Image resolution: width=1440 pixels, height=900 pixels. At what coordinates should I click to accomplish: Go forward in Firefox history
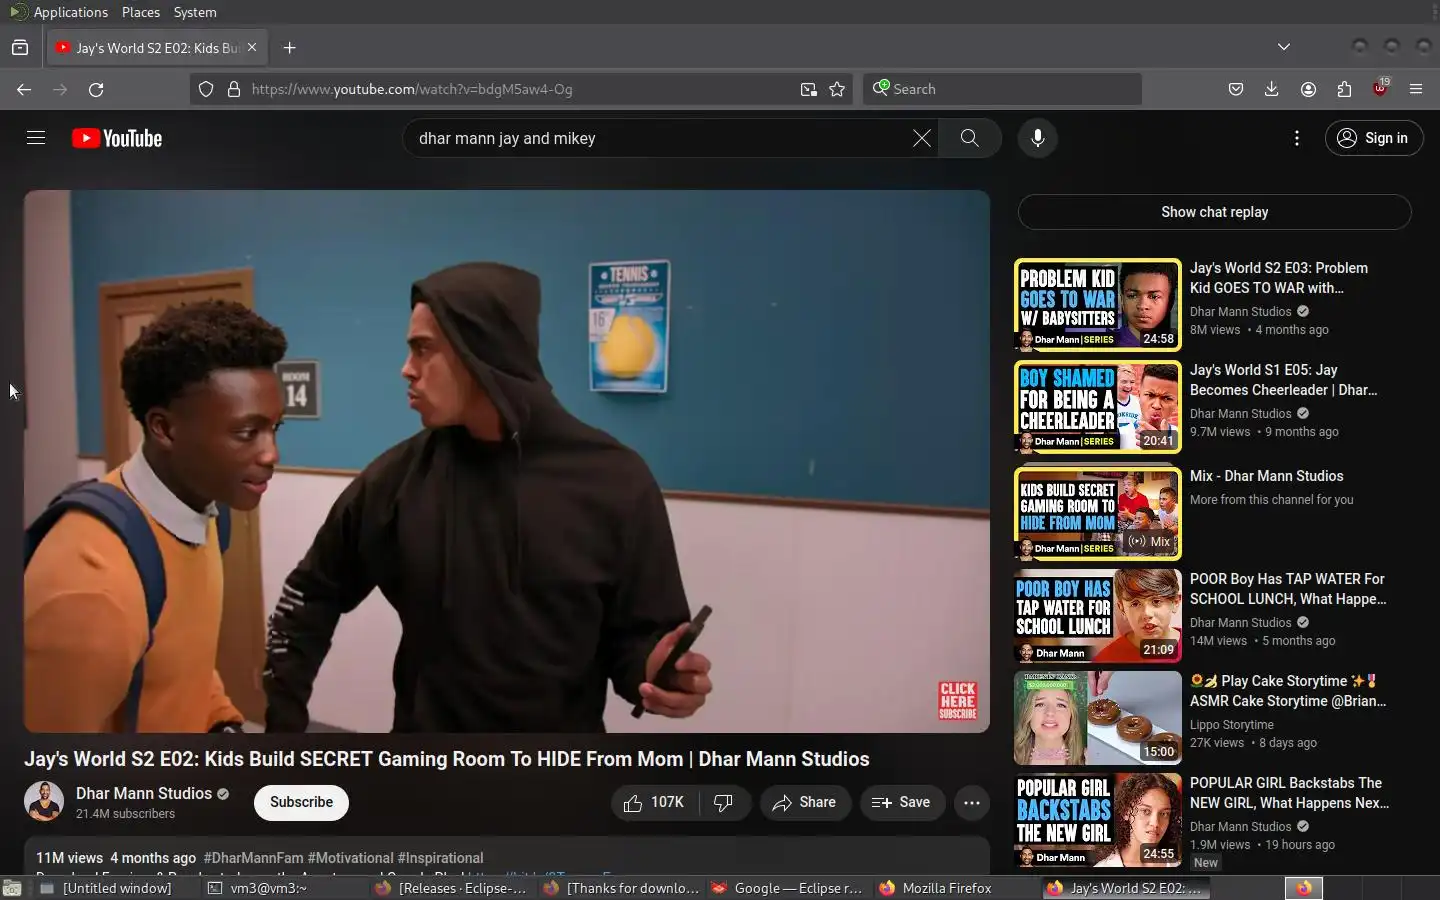pyautogui.click(x=60, y=89)
